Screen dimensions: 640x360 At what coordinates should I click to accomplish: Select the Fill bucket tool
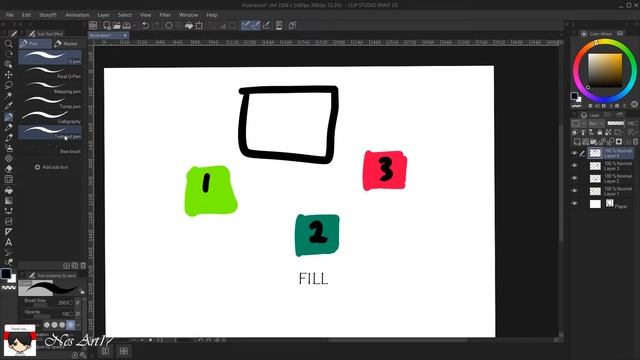(x=8, y=190)
